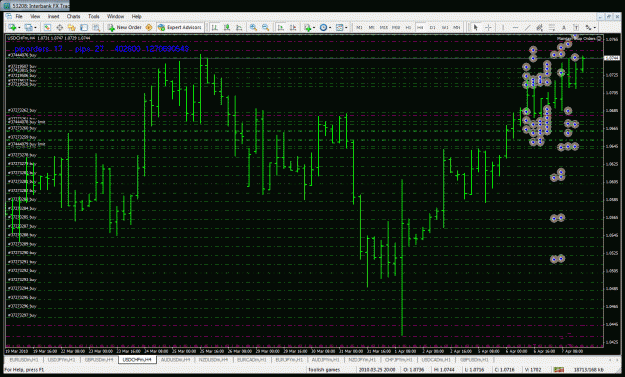The image size is (625, 377).
Task: Expand the Templates dropdown arrow
Action: pyautogui.click(x=346, y=27)
